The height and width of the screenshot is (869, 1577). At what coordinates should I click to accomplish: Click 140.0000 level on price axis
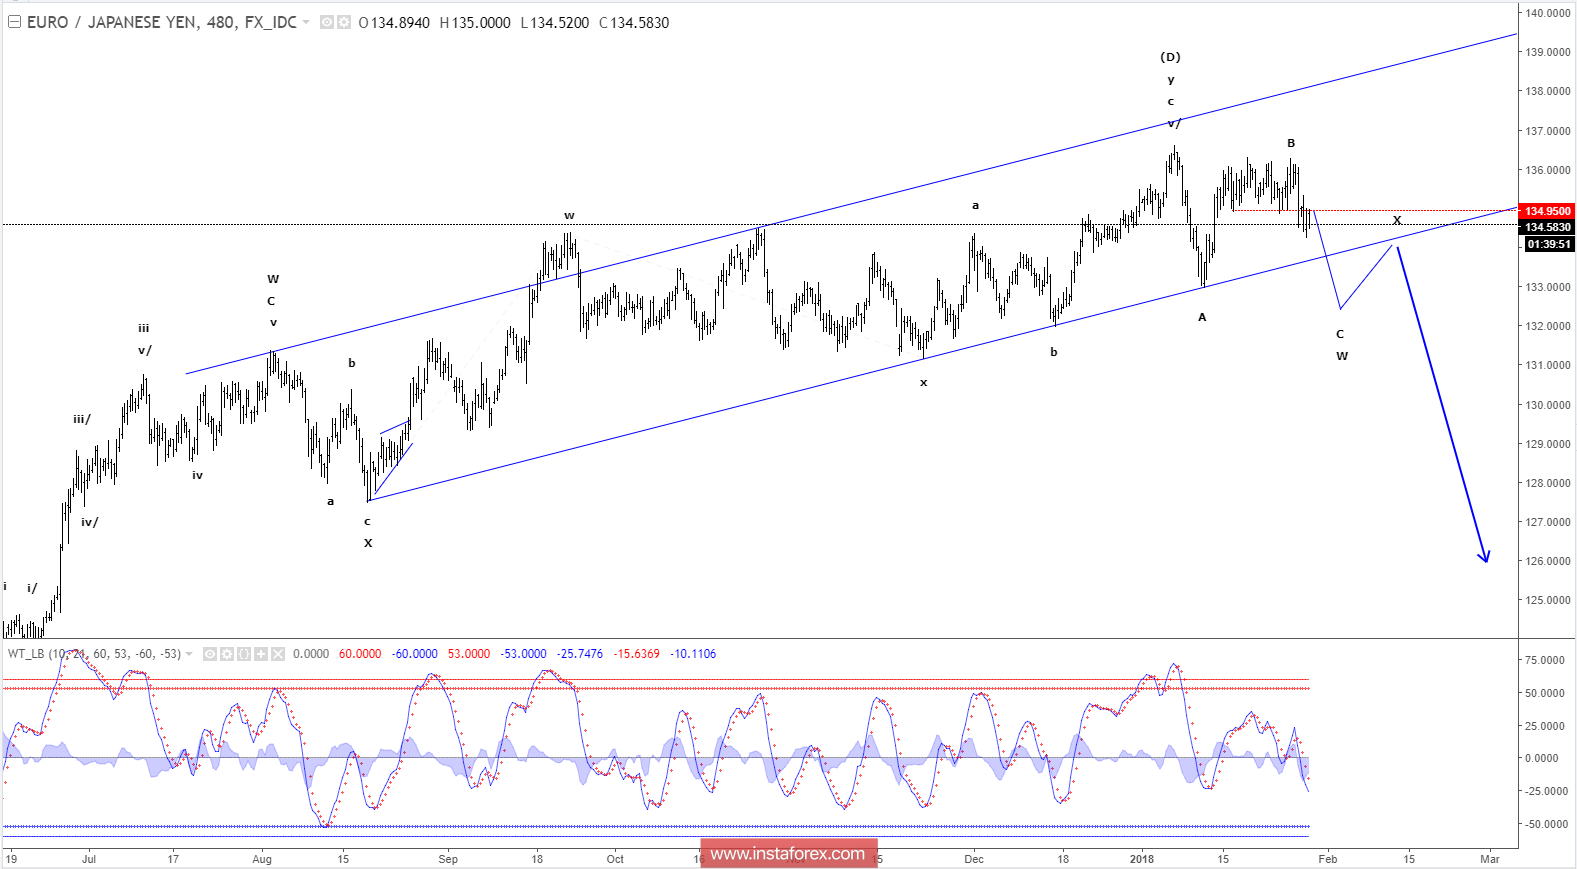(x=1547, y=13)
